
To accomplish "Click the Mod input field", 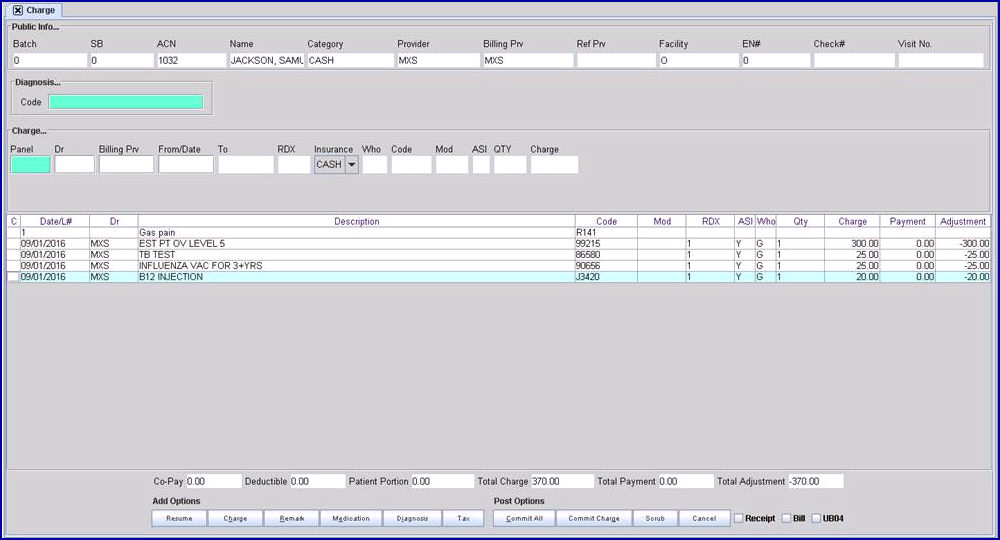I will (x=452, y=164).
